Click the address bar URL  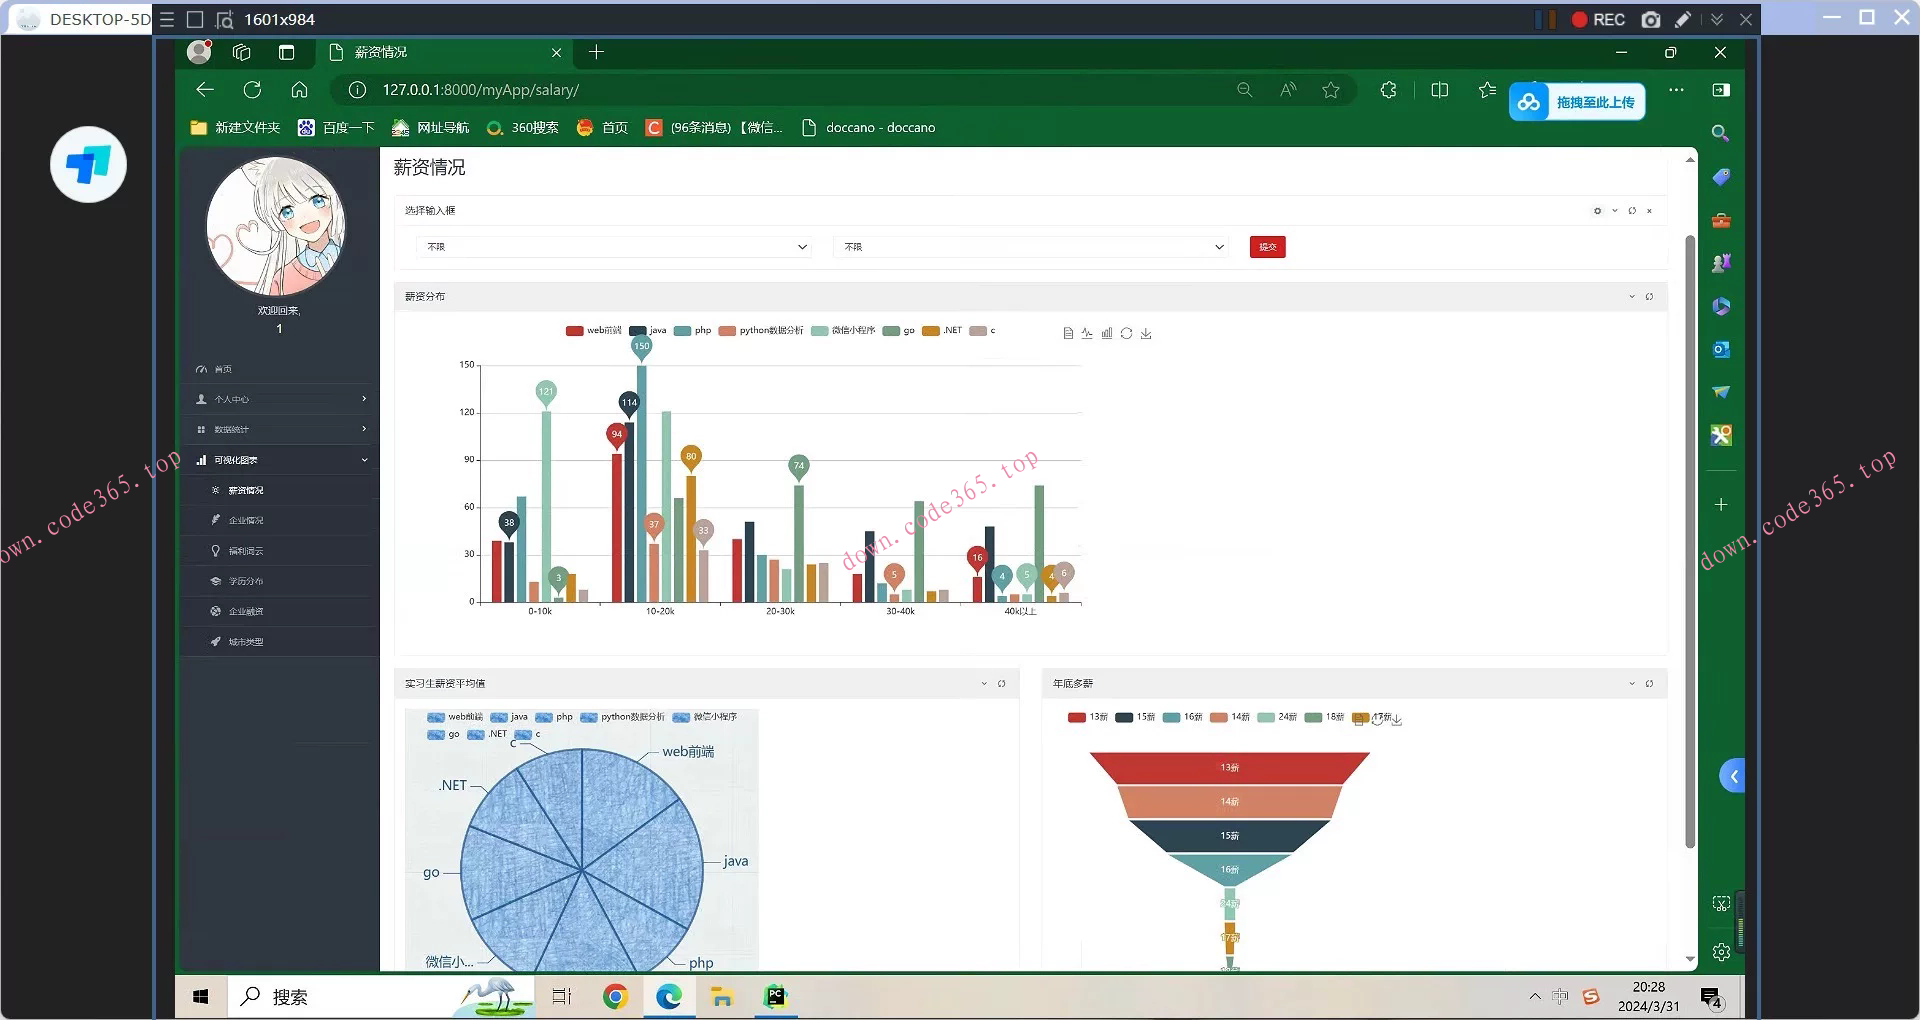[481, 90]
